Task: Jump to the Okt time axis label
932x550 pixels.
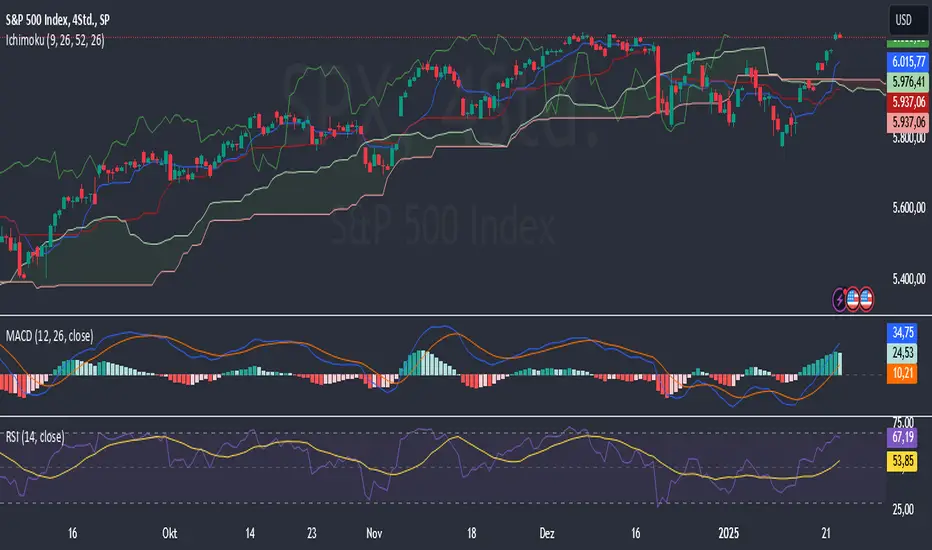Action: coord(169,533)
